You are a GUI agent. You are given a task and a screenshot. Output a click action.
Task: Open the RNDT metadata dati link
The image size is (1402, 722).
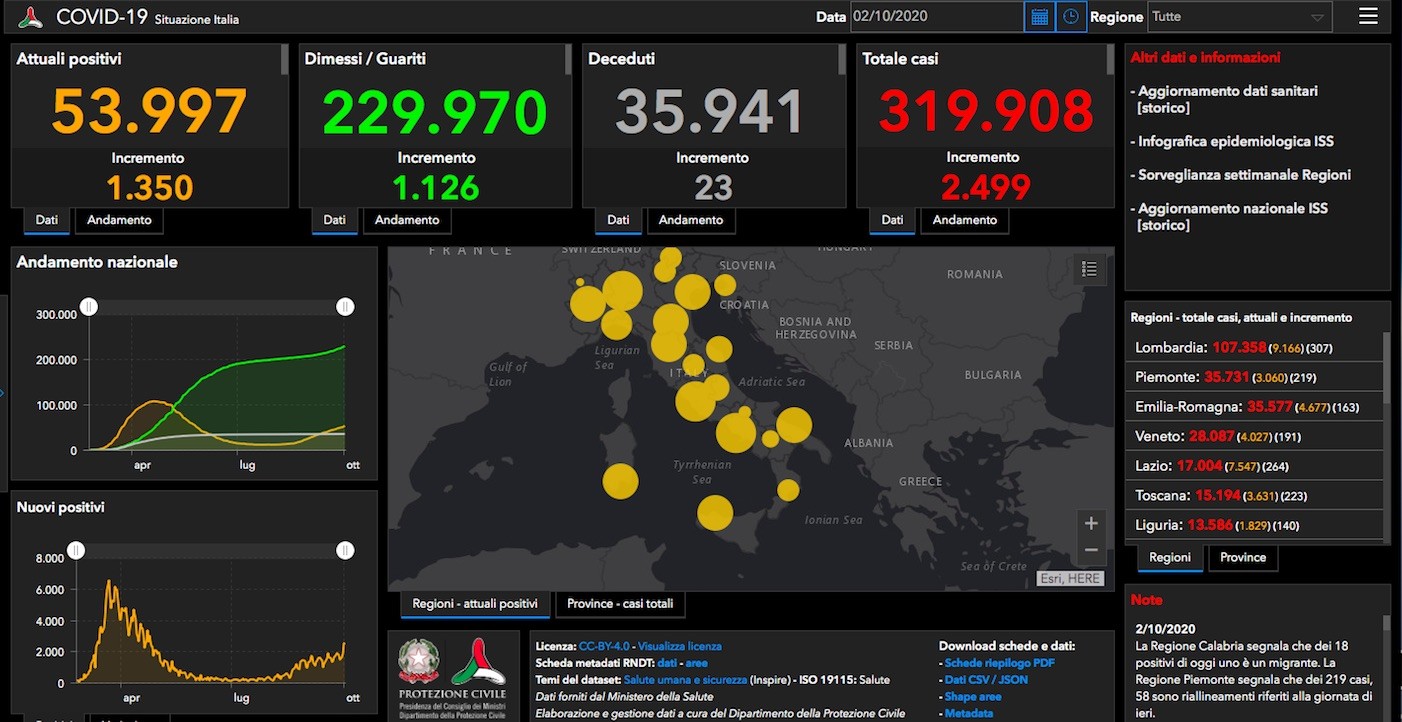668,663
